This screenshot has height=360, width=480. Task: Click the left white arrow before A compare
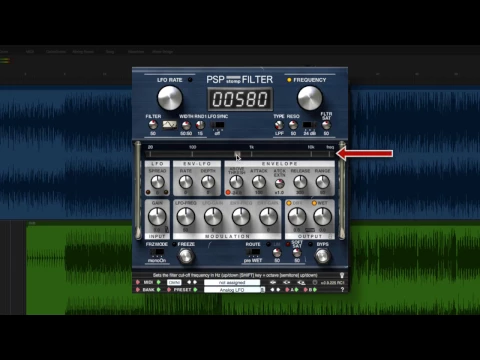[272, 290]
